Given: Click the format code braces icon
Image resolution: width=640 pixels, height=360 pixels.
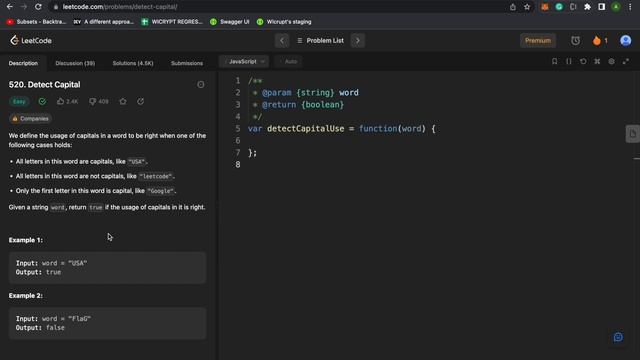Looking at the screenshot, I should click(569, 61).
